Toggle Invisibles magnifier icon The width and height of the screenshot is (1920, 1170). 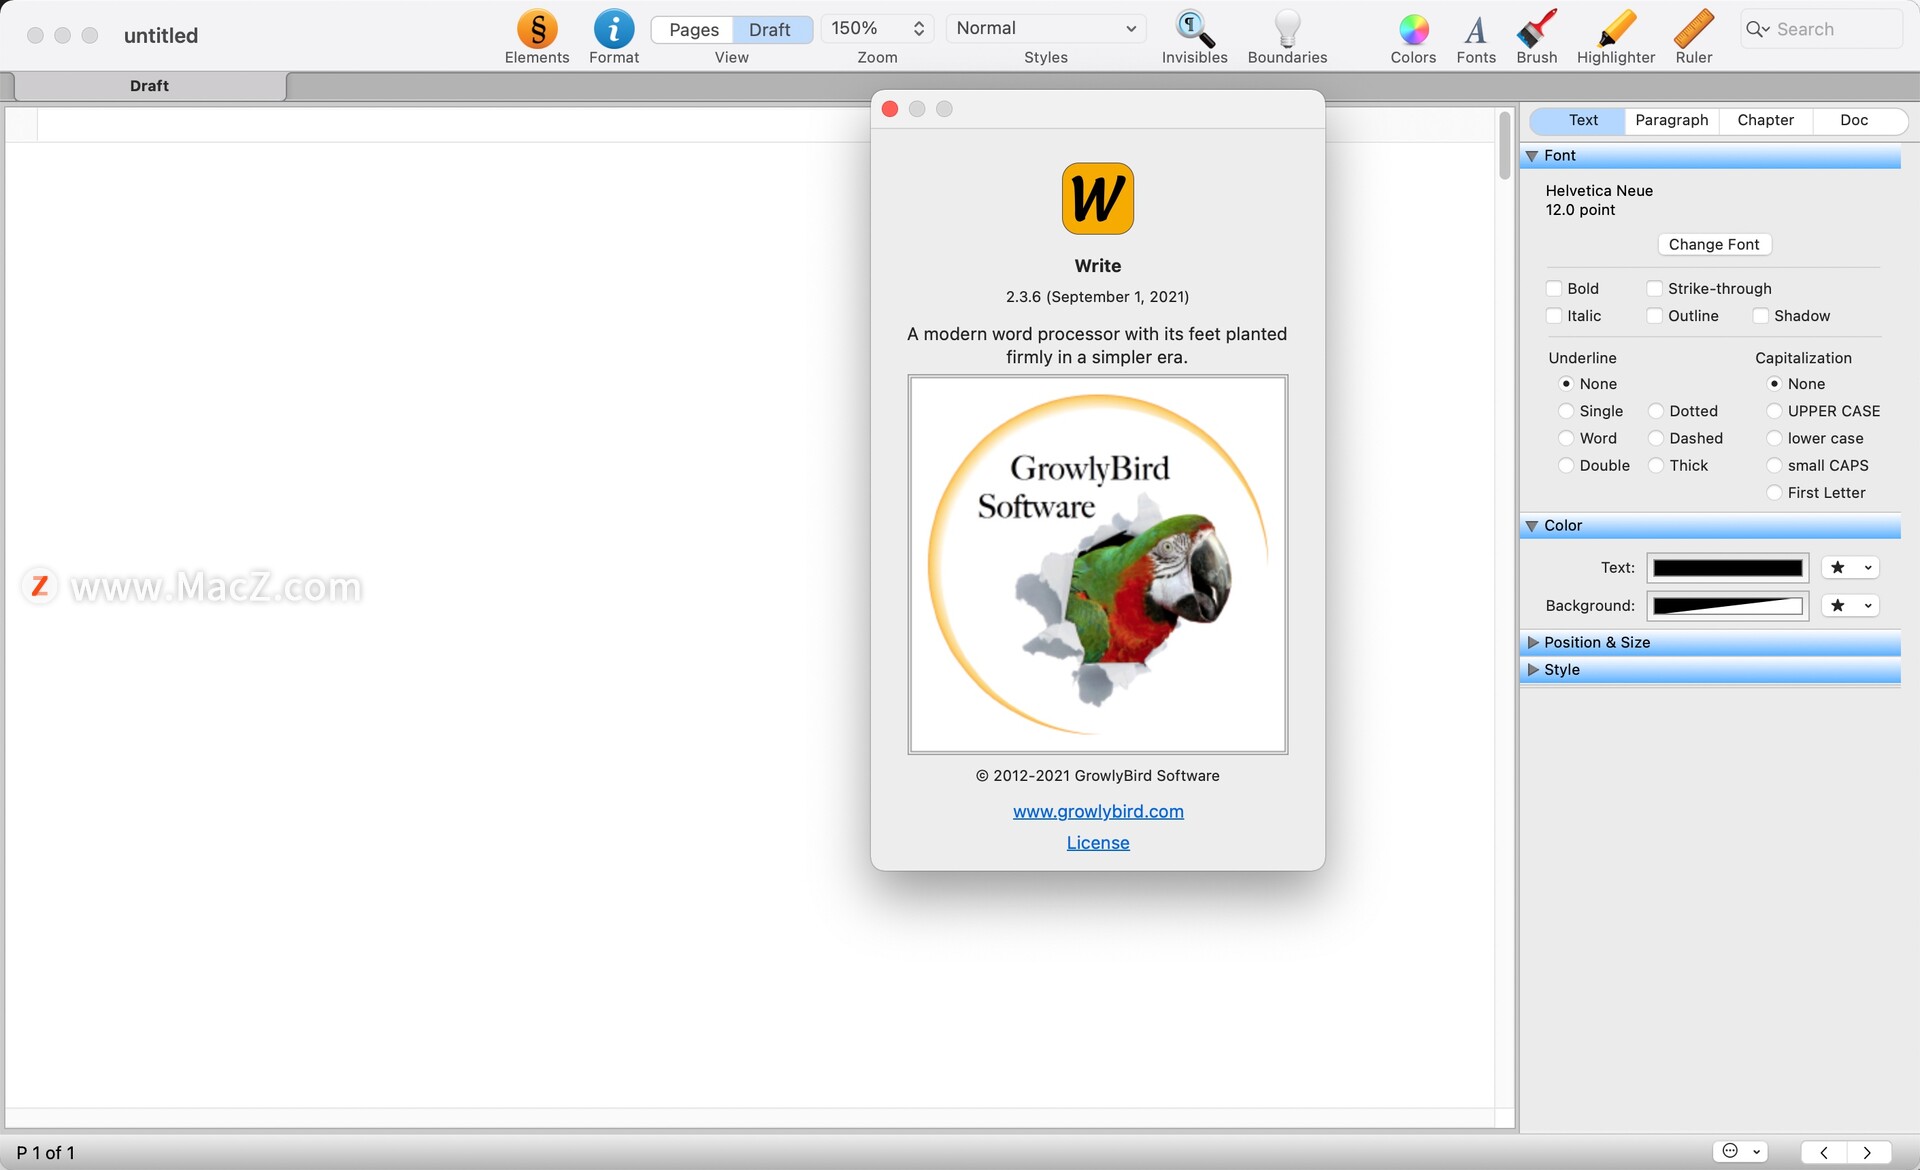point(1194,29)
